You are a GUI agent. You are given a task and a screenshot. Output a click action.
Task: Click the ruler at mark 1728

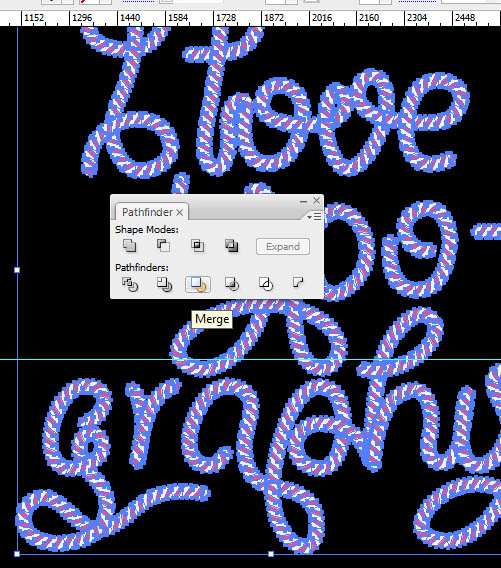[x=226, y=18]
